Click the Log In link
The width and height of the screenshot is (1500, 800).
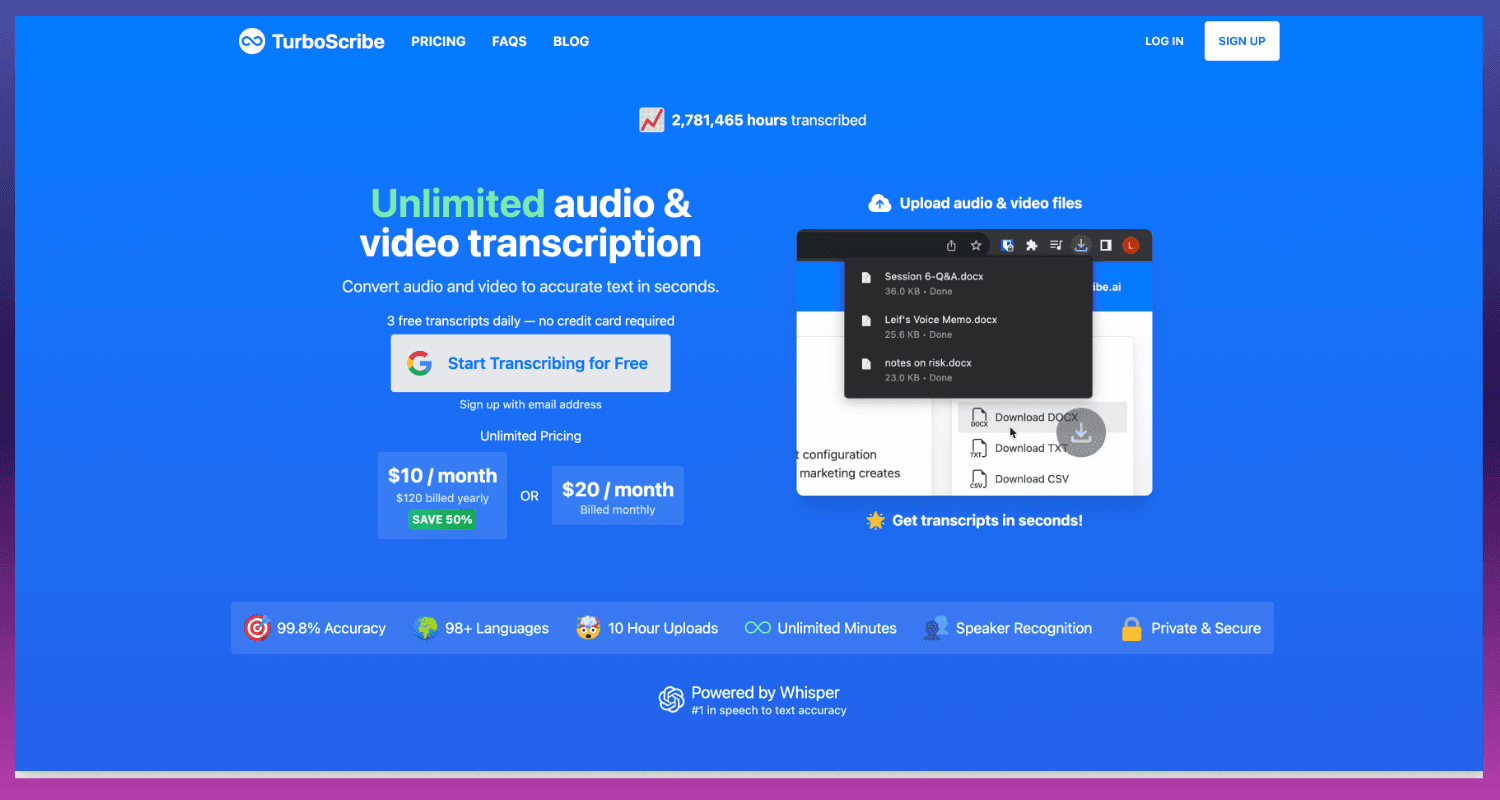1164,41
